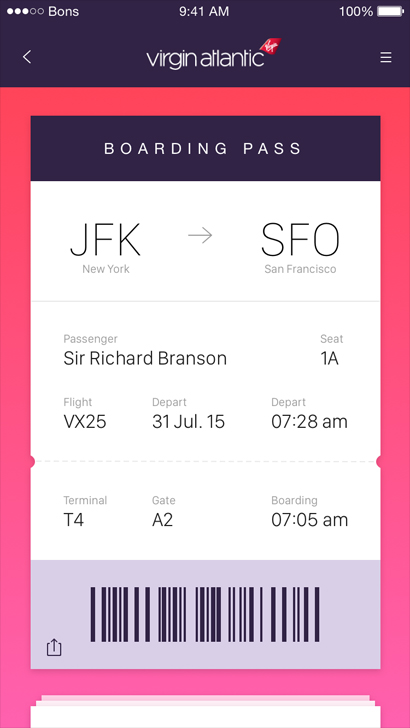Tap the signal strength dots

tap(25, 11)
